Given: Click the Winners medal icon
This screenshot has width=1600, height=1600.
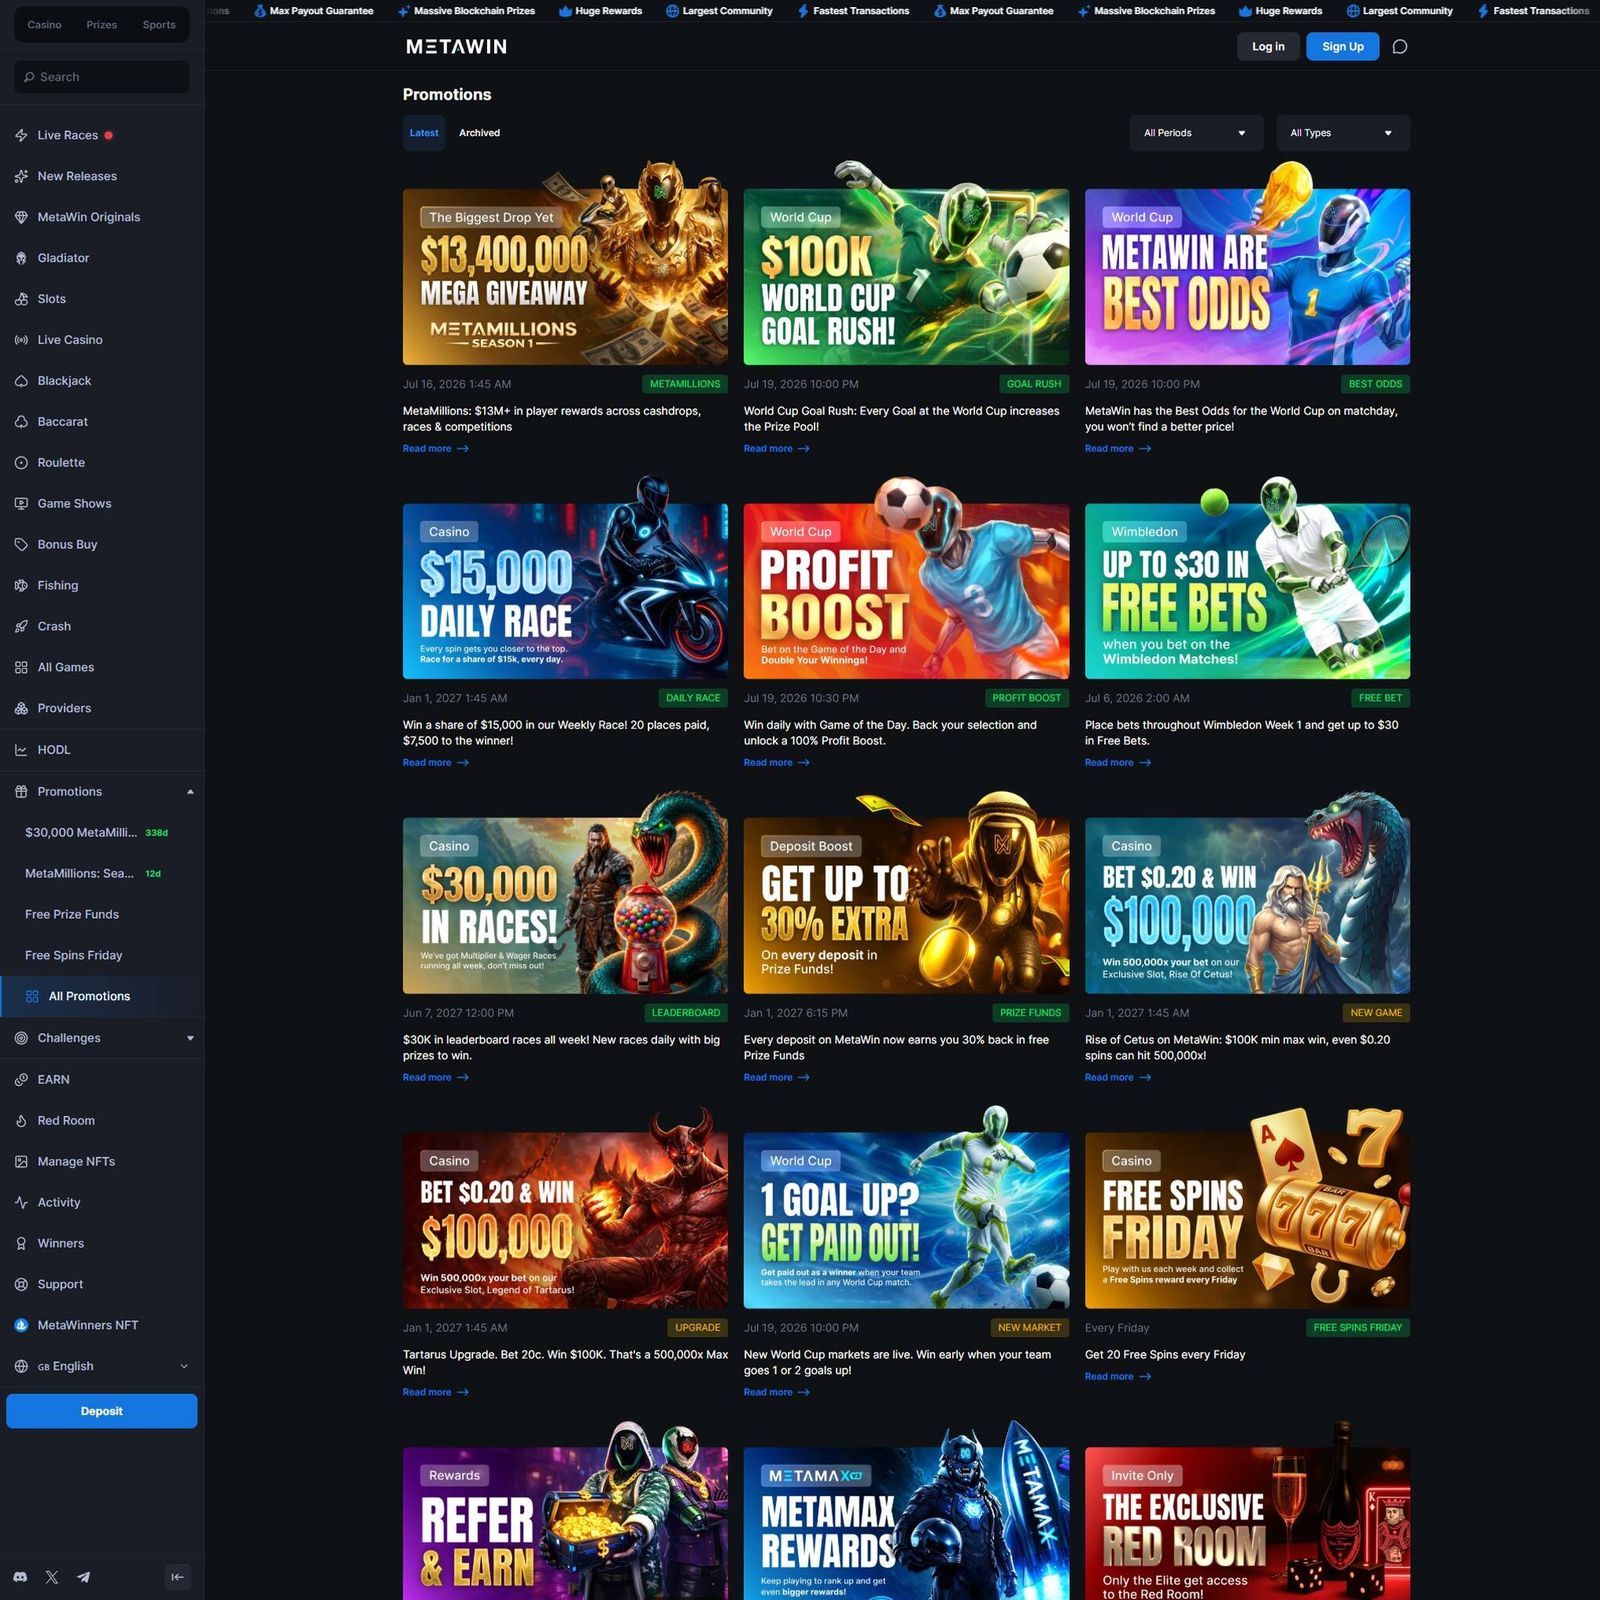Looking at the screenshot, I should click(x=21, y=1244).
